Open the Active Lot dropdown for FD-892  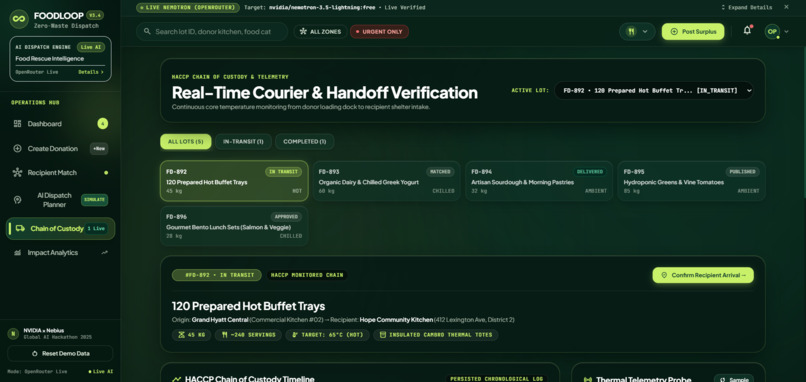654,90
